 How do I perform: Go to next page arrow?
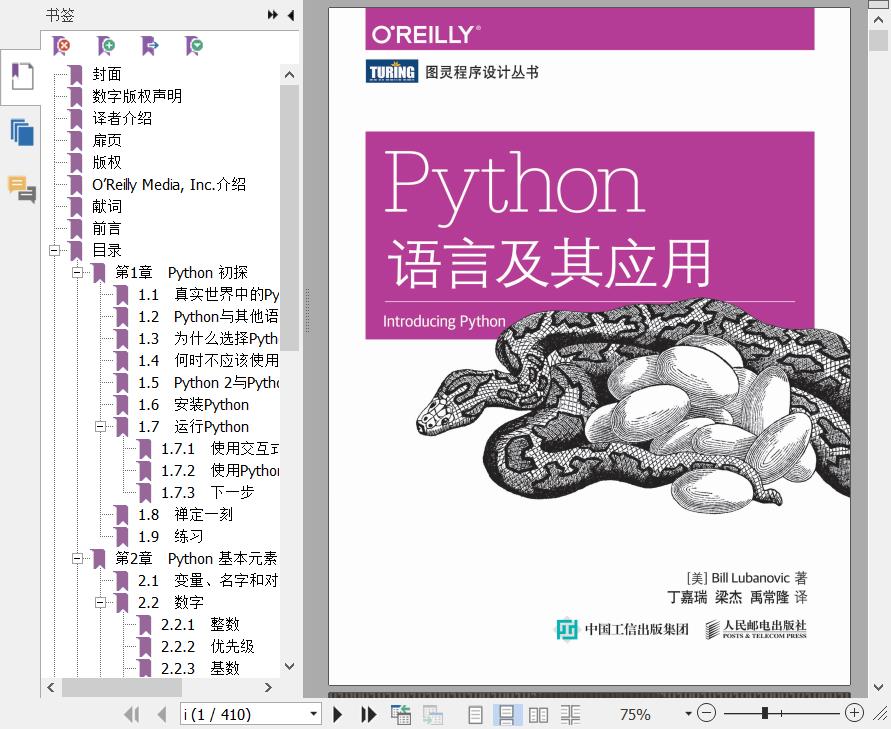338,714
